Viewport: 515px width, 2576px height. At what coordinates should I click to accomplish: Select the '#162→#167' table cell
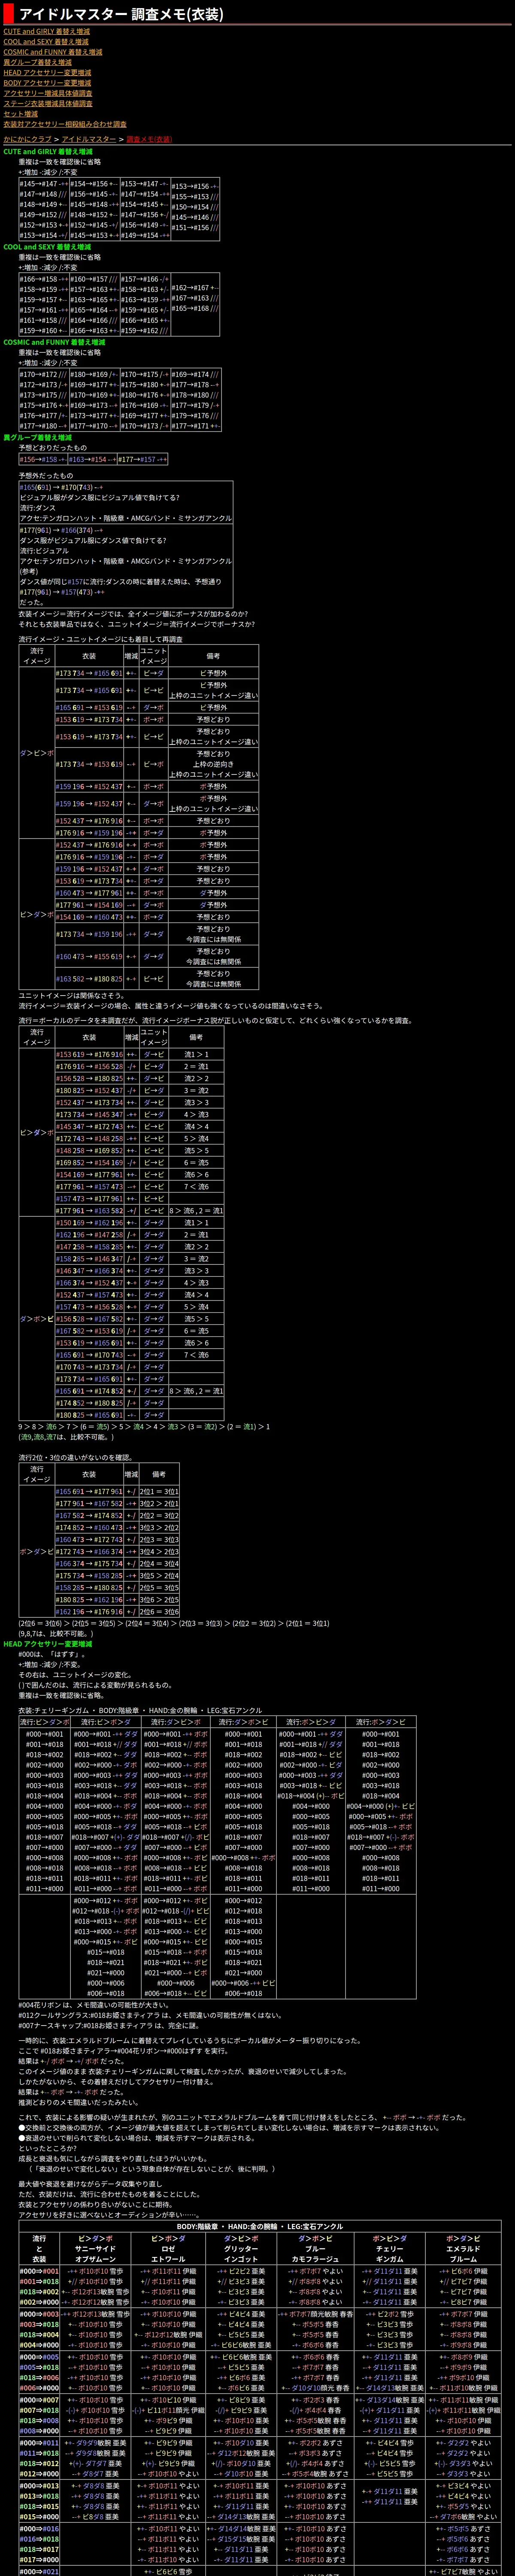(195, 288)
